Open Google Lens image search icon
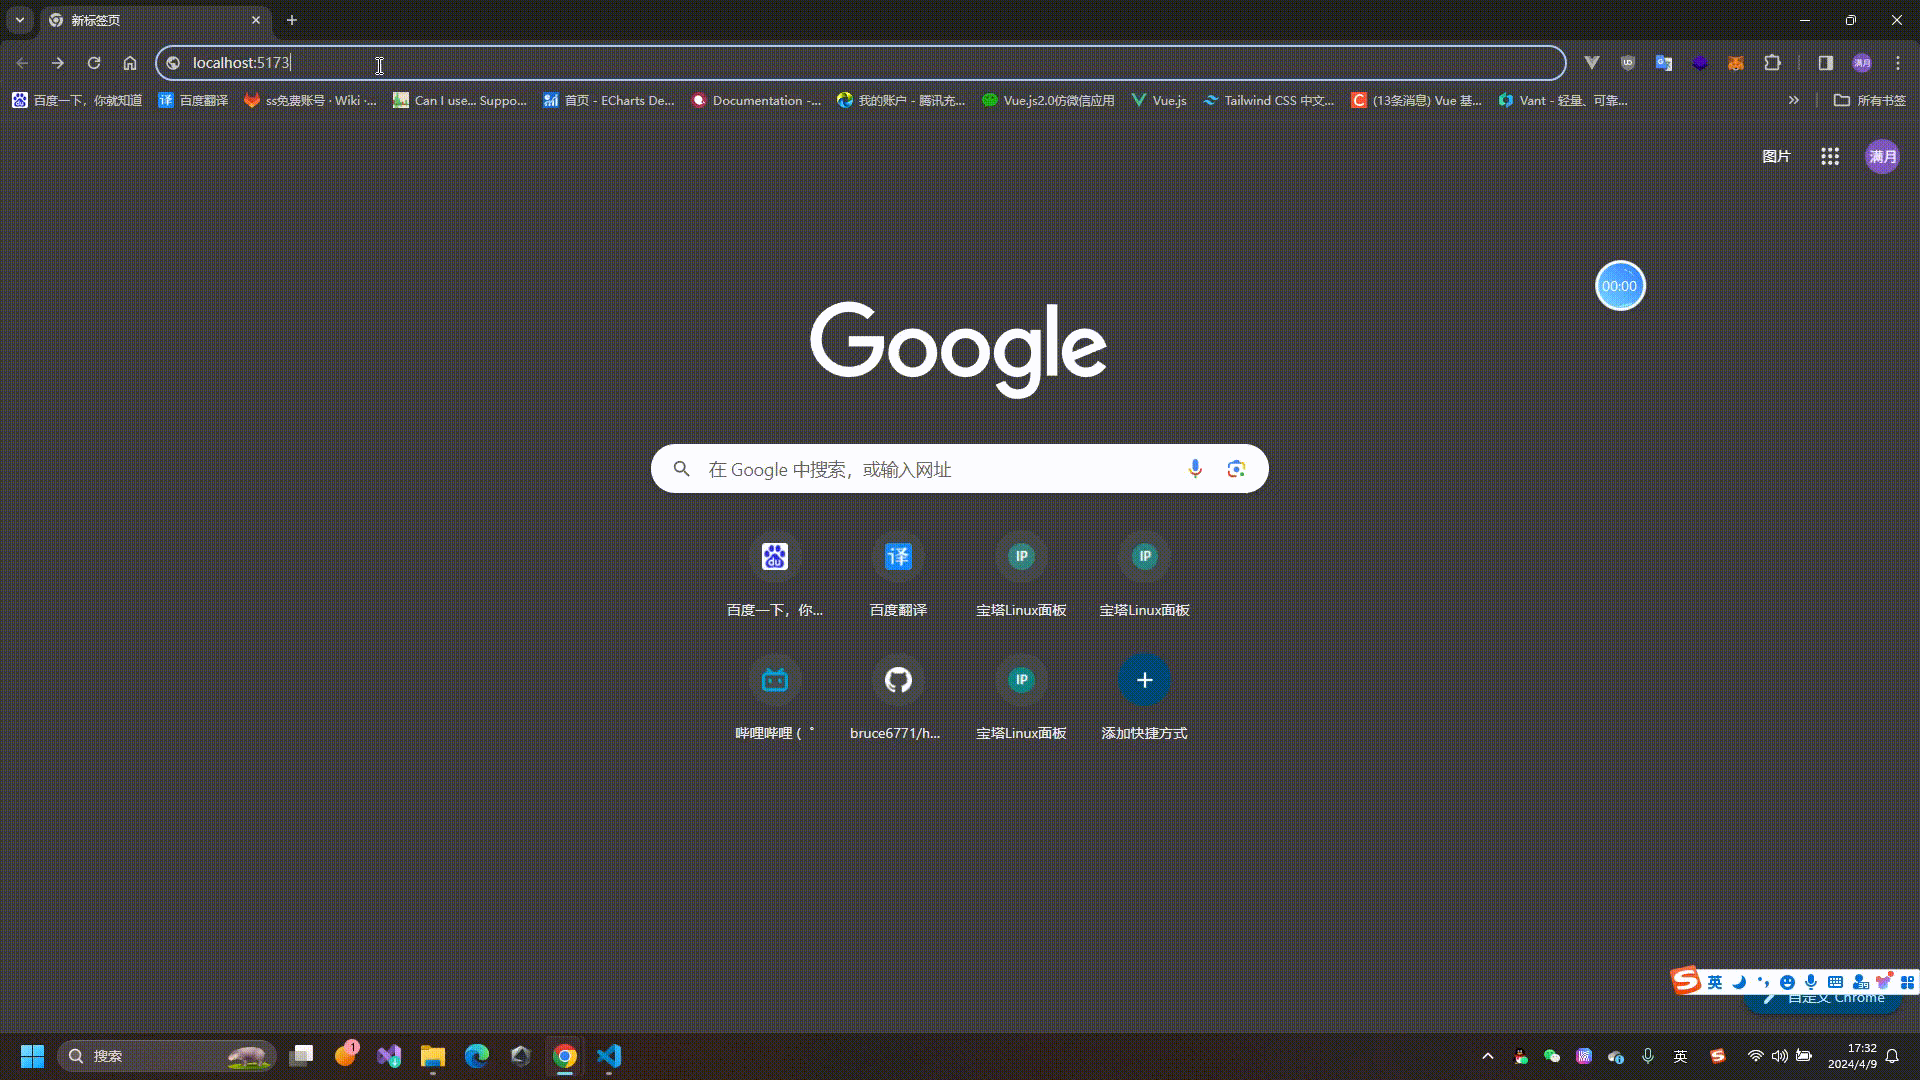 pos(1236,468)
